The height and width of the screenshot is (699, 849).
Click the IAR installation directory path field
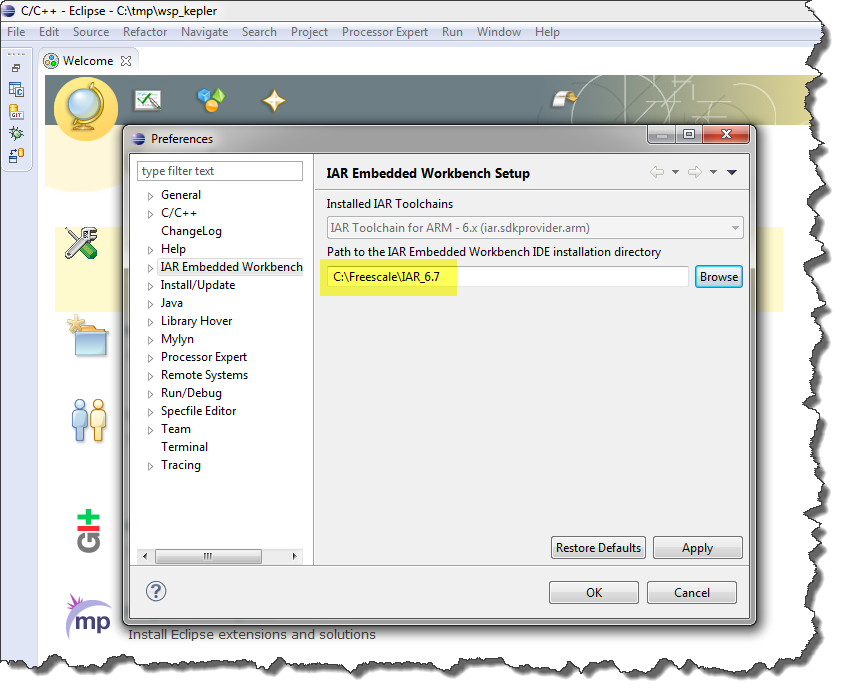coord(508,277)
